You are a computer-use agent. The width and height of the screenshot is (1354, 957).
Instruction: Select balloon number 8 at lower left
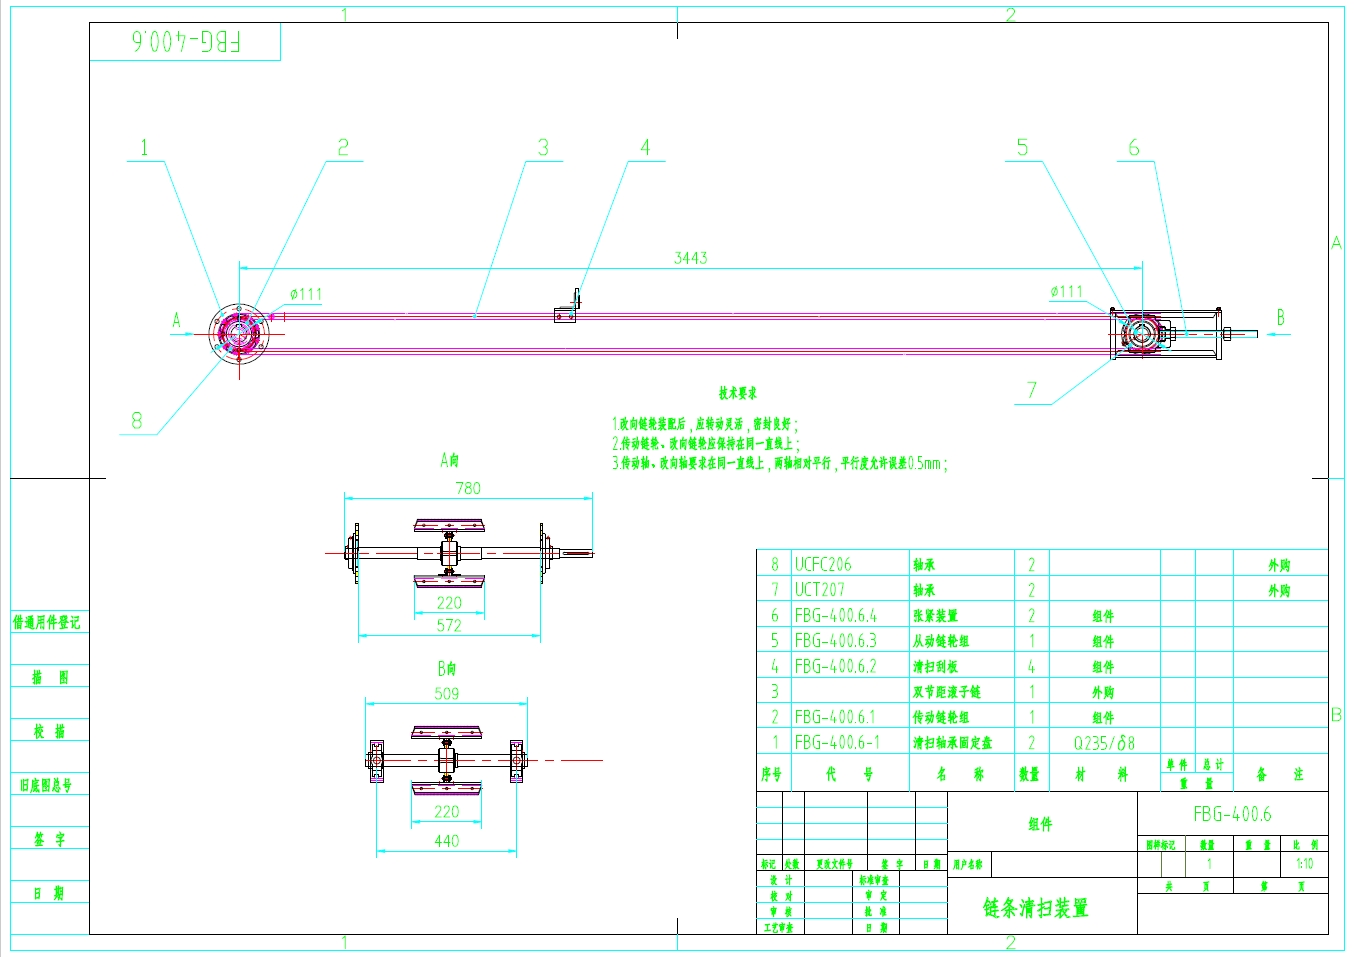pos(137,421)
